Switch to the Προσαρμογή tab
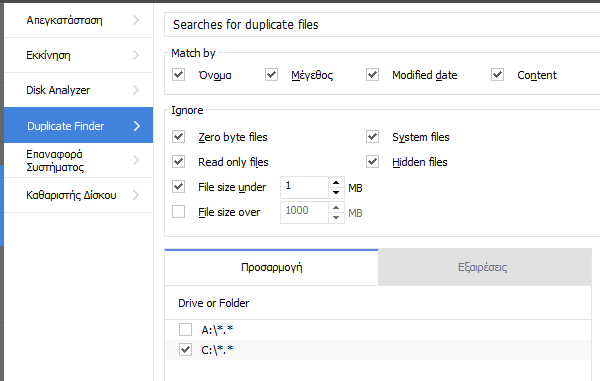Viewport: 600px width, 381px height. tap(271, 267)
